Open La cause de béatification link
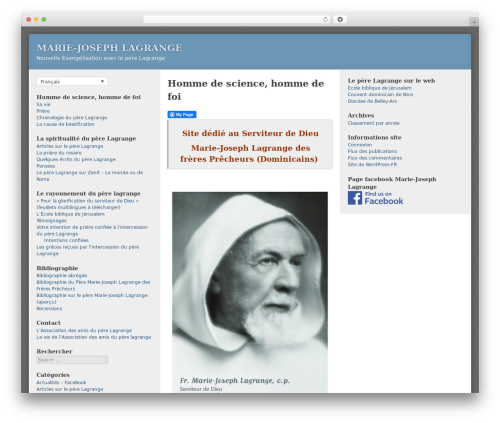The height and width of the screenshot is (423, 500). 65,124
